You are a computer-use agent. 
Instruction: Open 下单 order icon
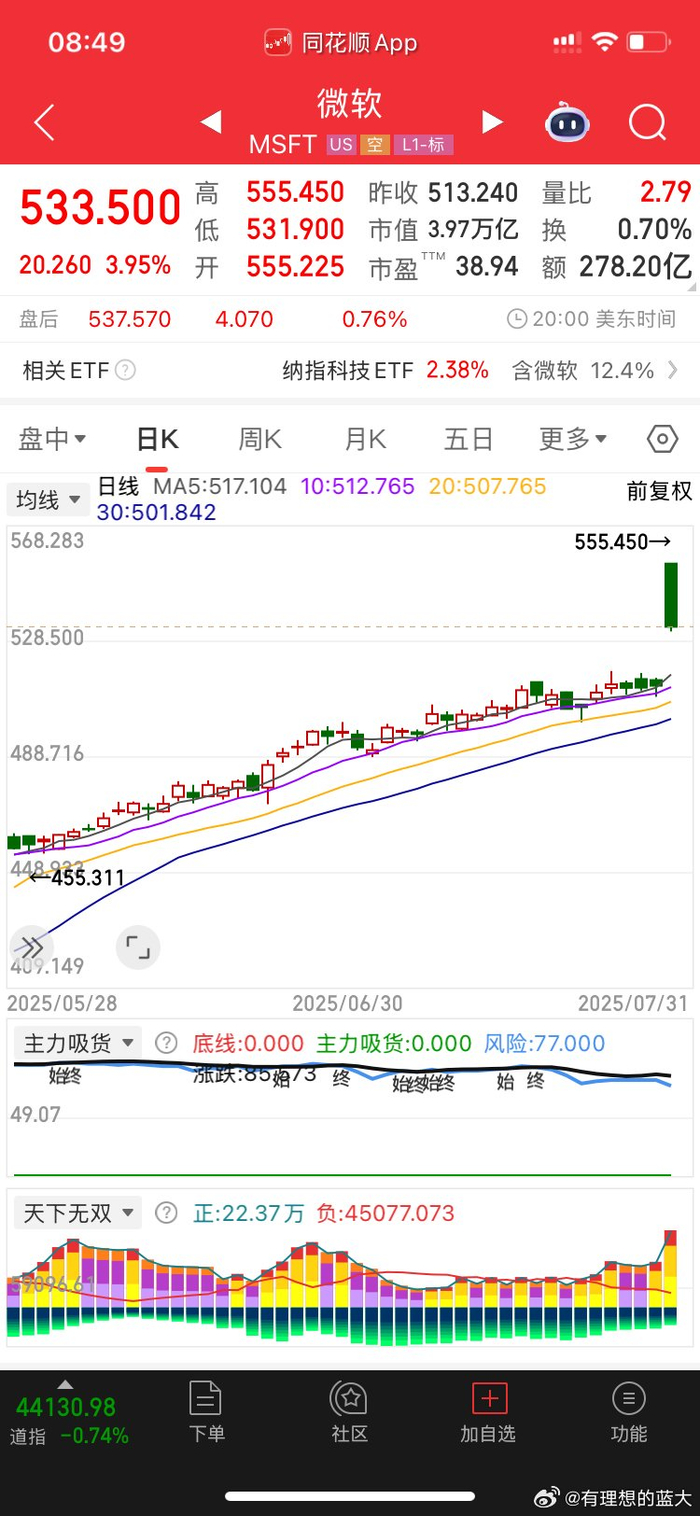pos(206,1412)
